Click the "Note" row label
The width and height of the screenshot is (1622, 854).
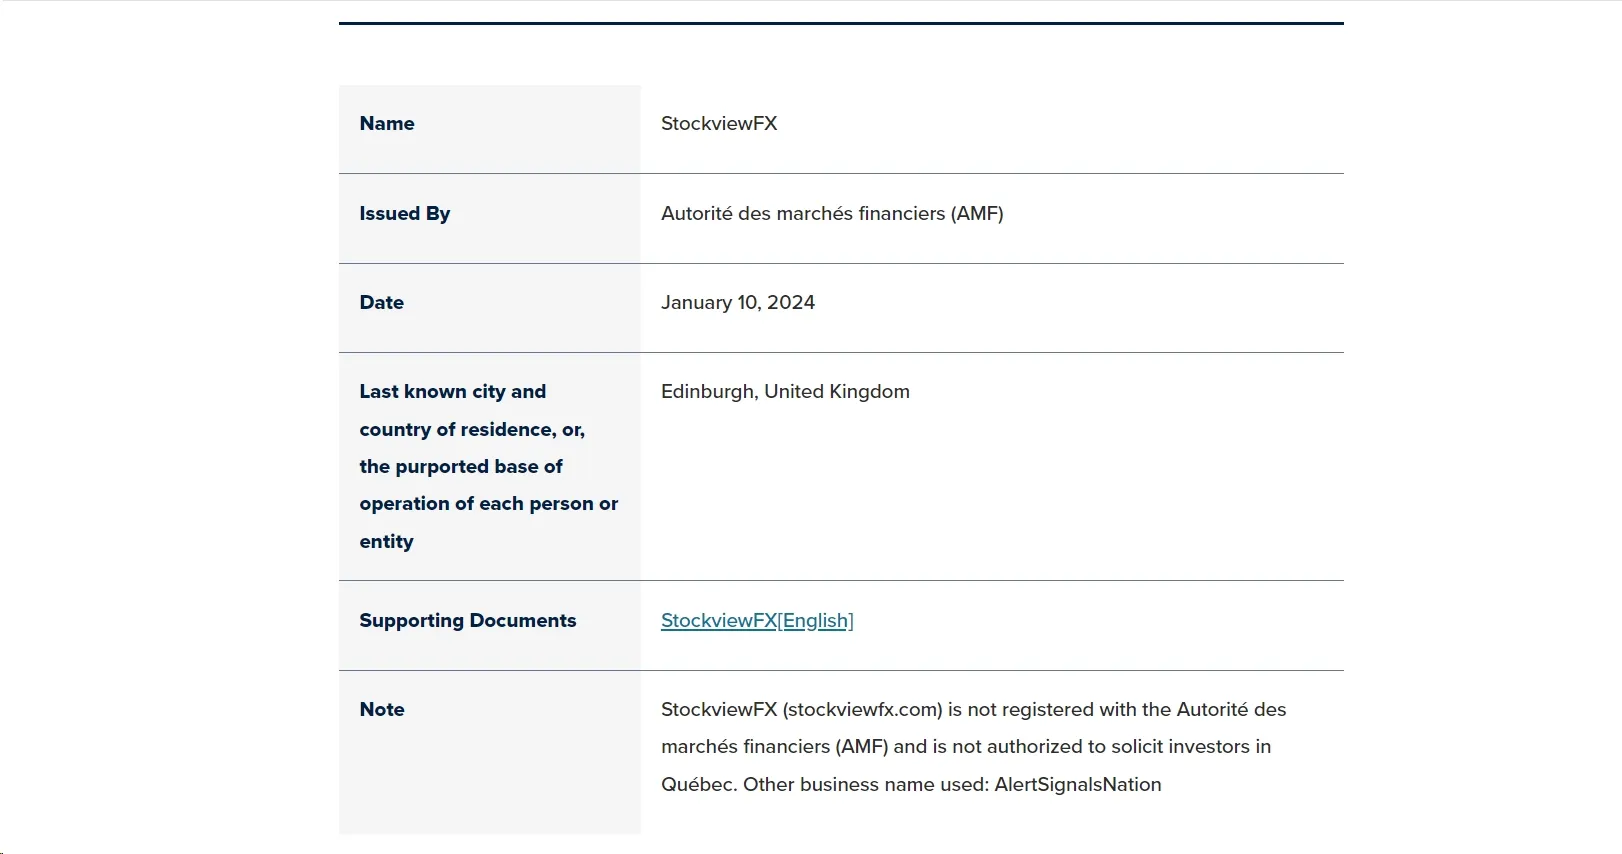[382, 710]
